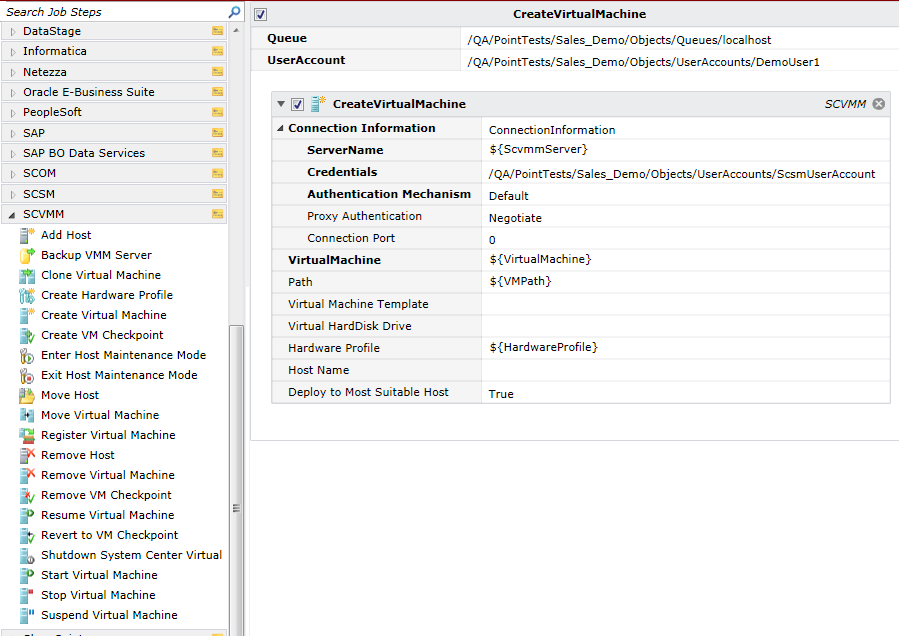Collapse the Connection Information section
This screenshot has width=899, height=636.
point(280,128)
